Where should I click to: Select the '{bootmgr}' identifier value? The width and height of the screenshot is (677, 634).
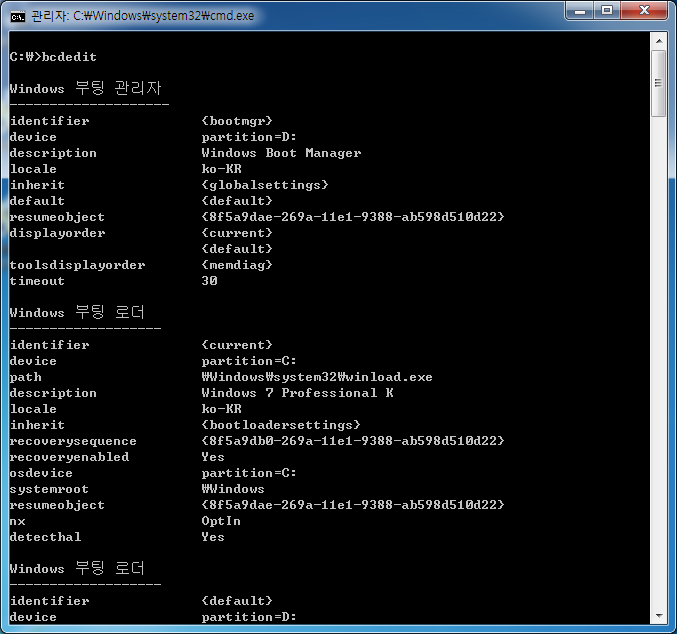click(x=237, y=121)
